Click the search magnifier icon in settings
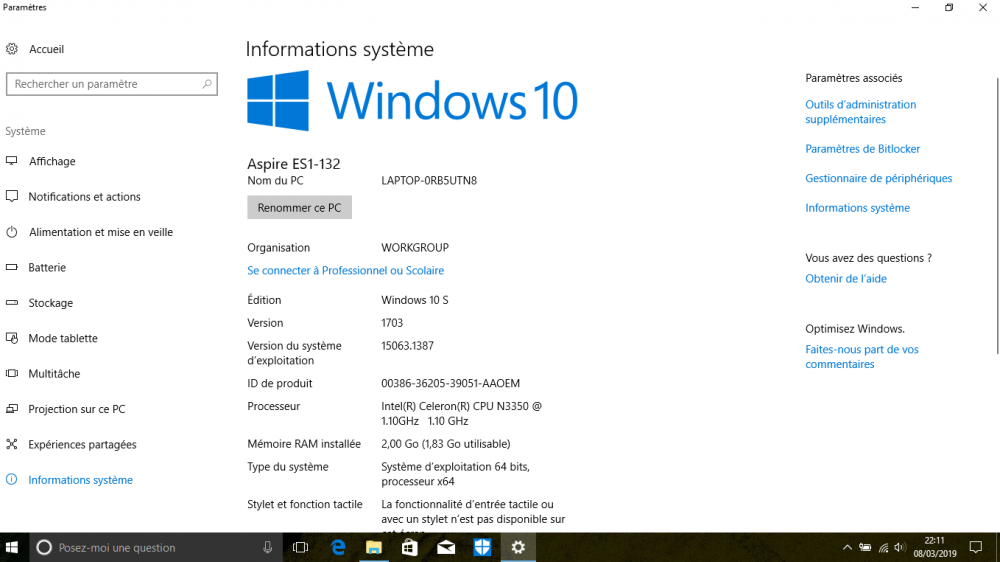The height and width of the screenshot is (562, 1000). [207, 84]
